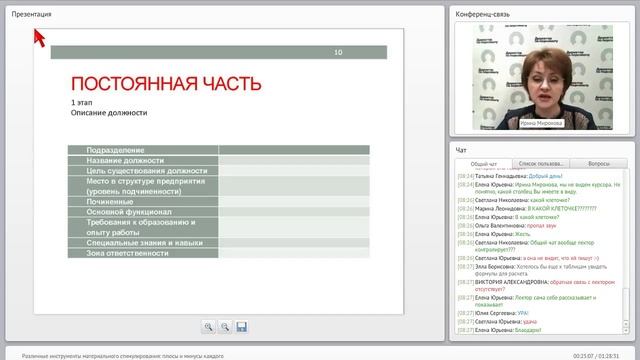This screenshot has height=360, width=640.
Task: Select the Основной функционал table row
Action: [218, 212]
